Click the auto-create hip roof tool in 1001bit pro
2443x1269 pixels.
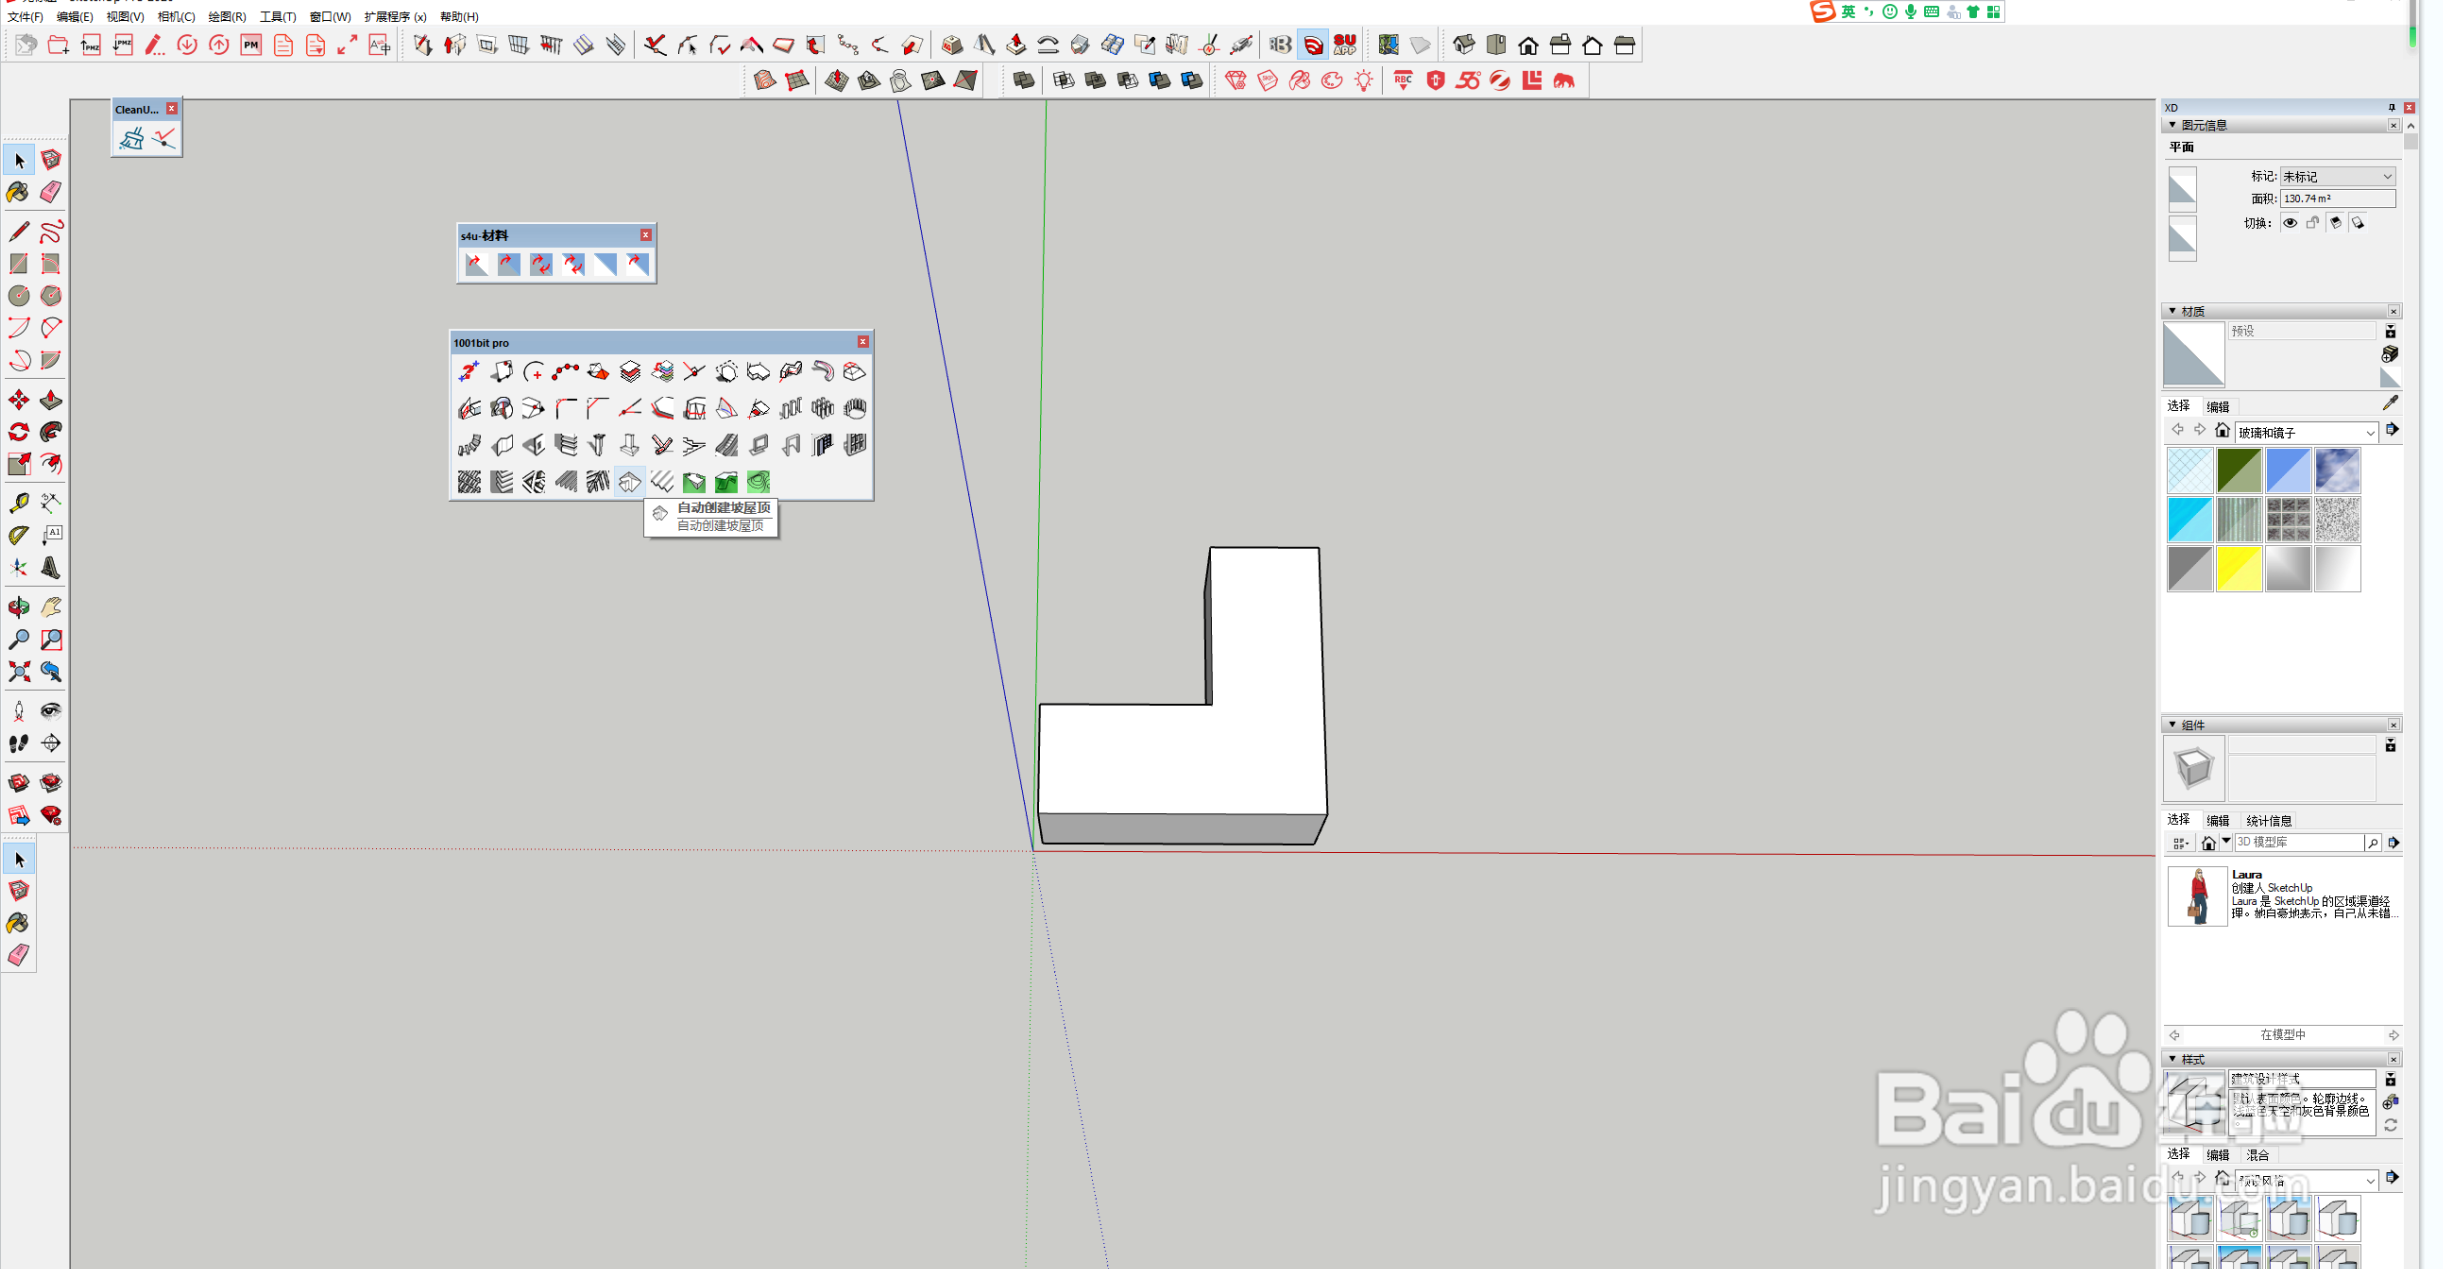click(x=629, y=482)
